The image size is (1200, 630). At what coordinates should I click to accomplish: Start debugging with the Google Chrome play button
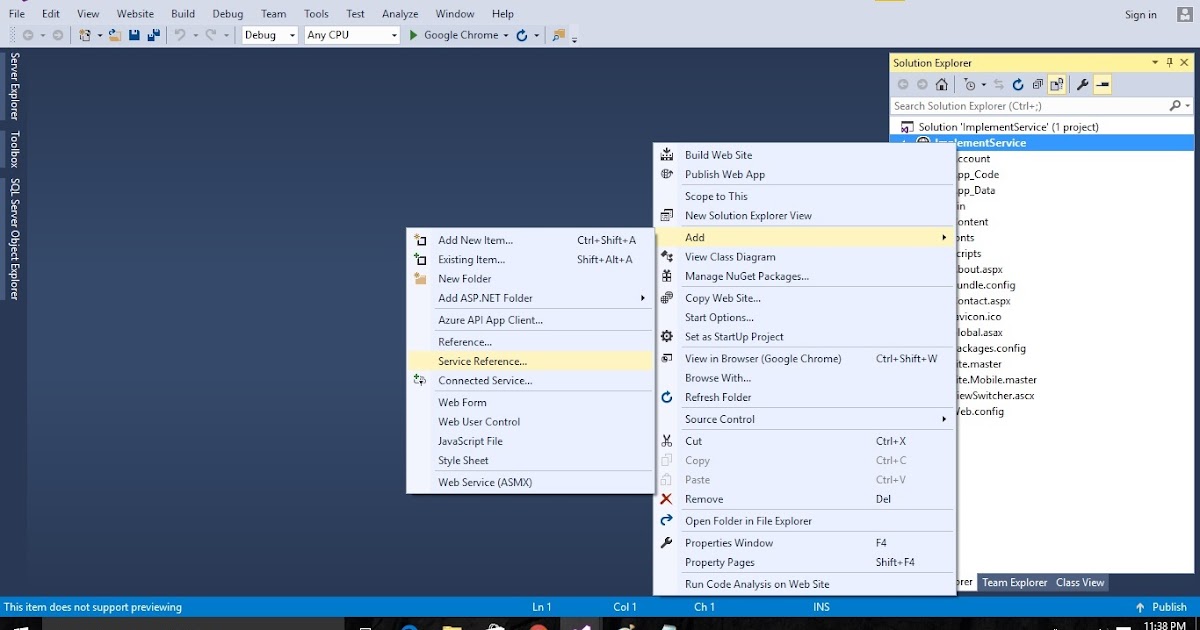coord(413,35)
